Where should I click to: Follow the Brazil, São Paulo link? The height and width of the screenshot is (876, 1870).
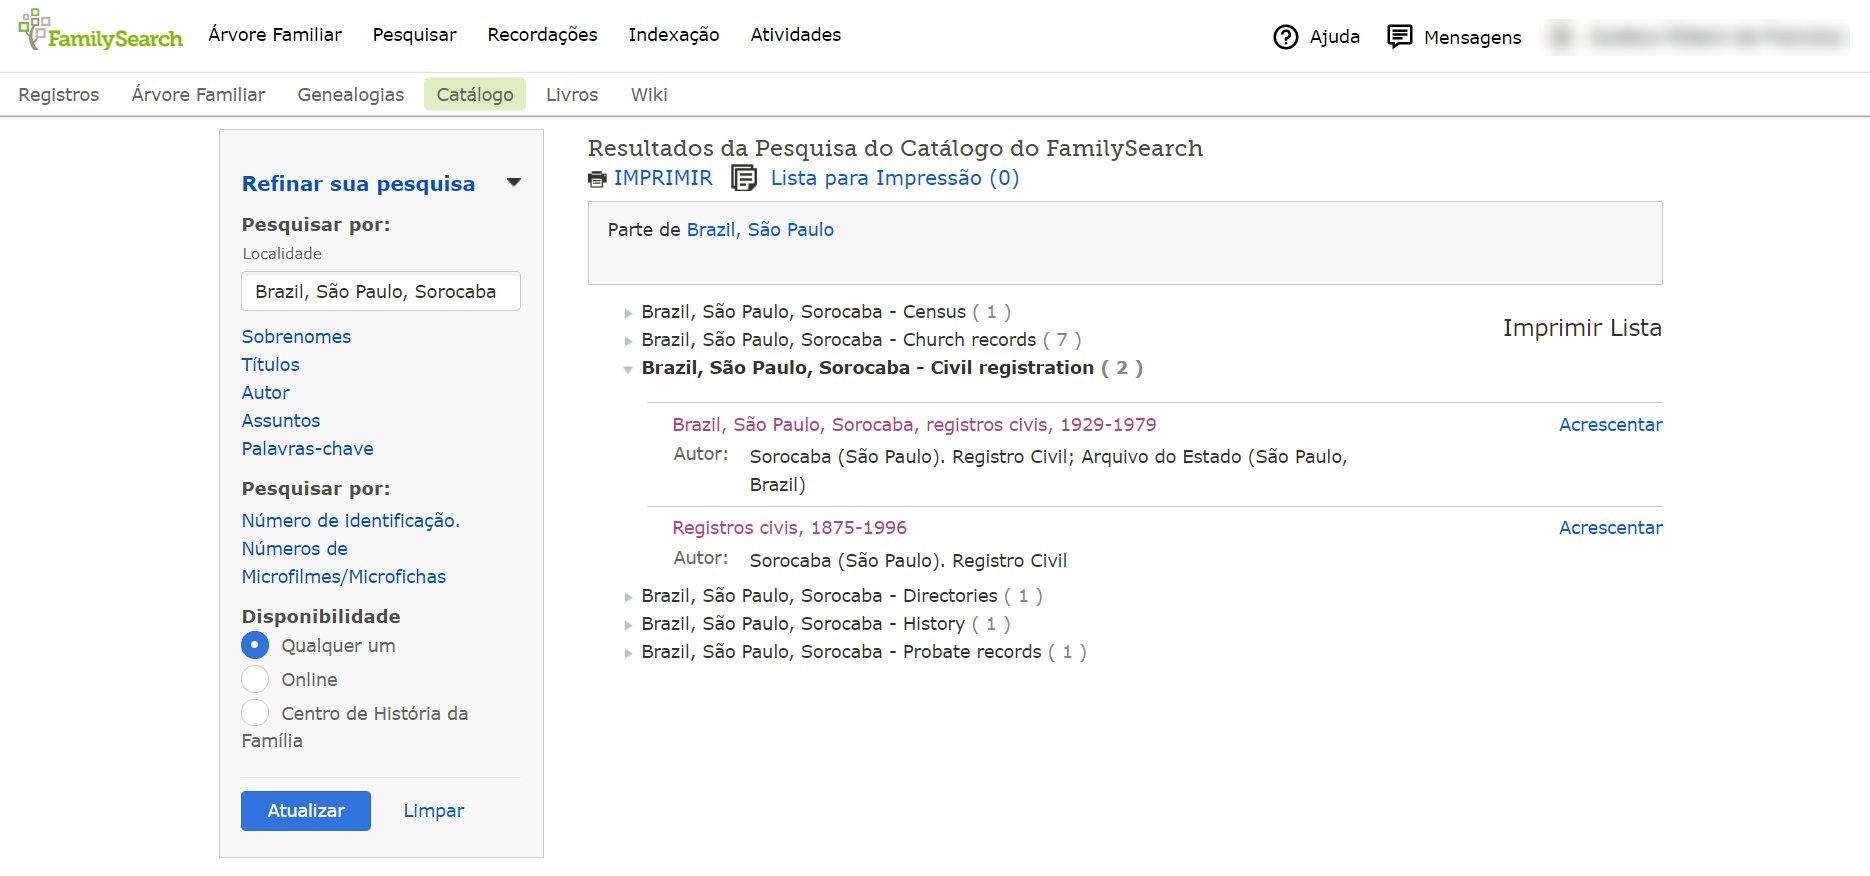760,230
